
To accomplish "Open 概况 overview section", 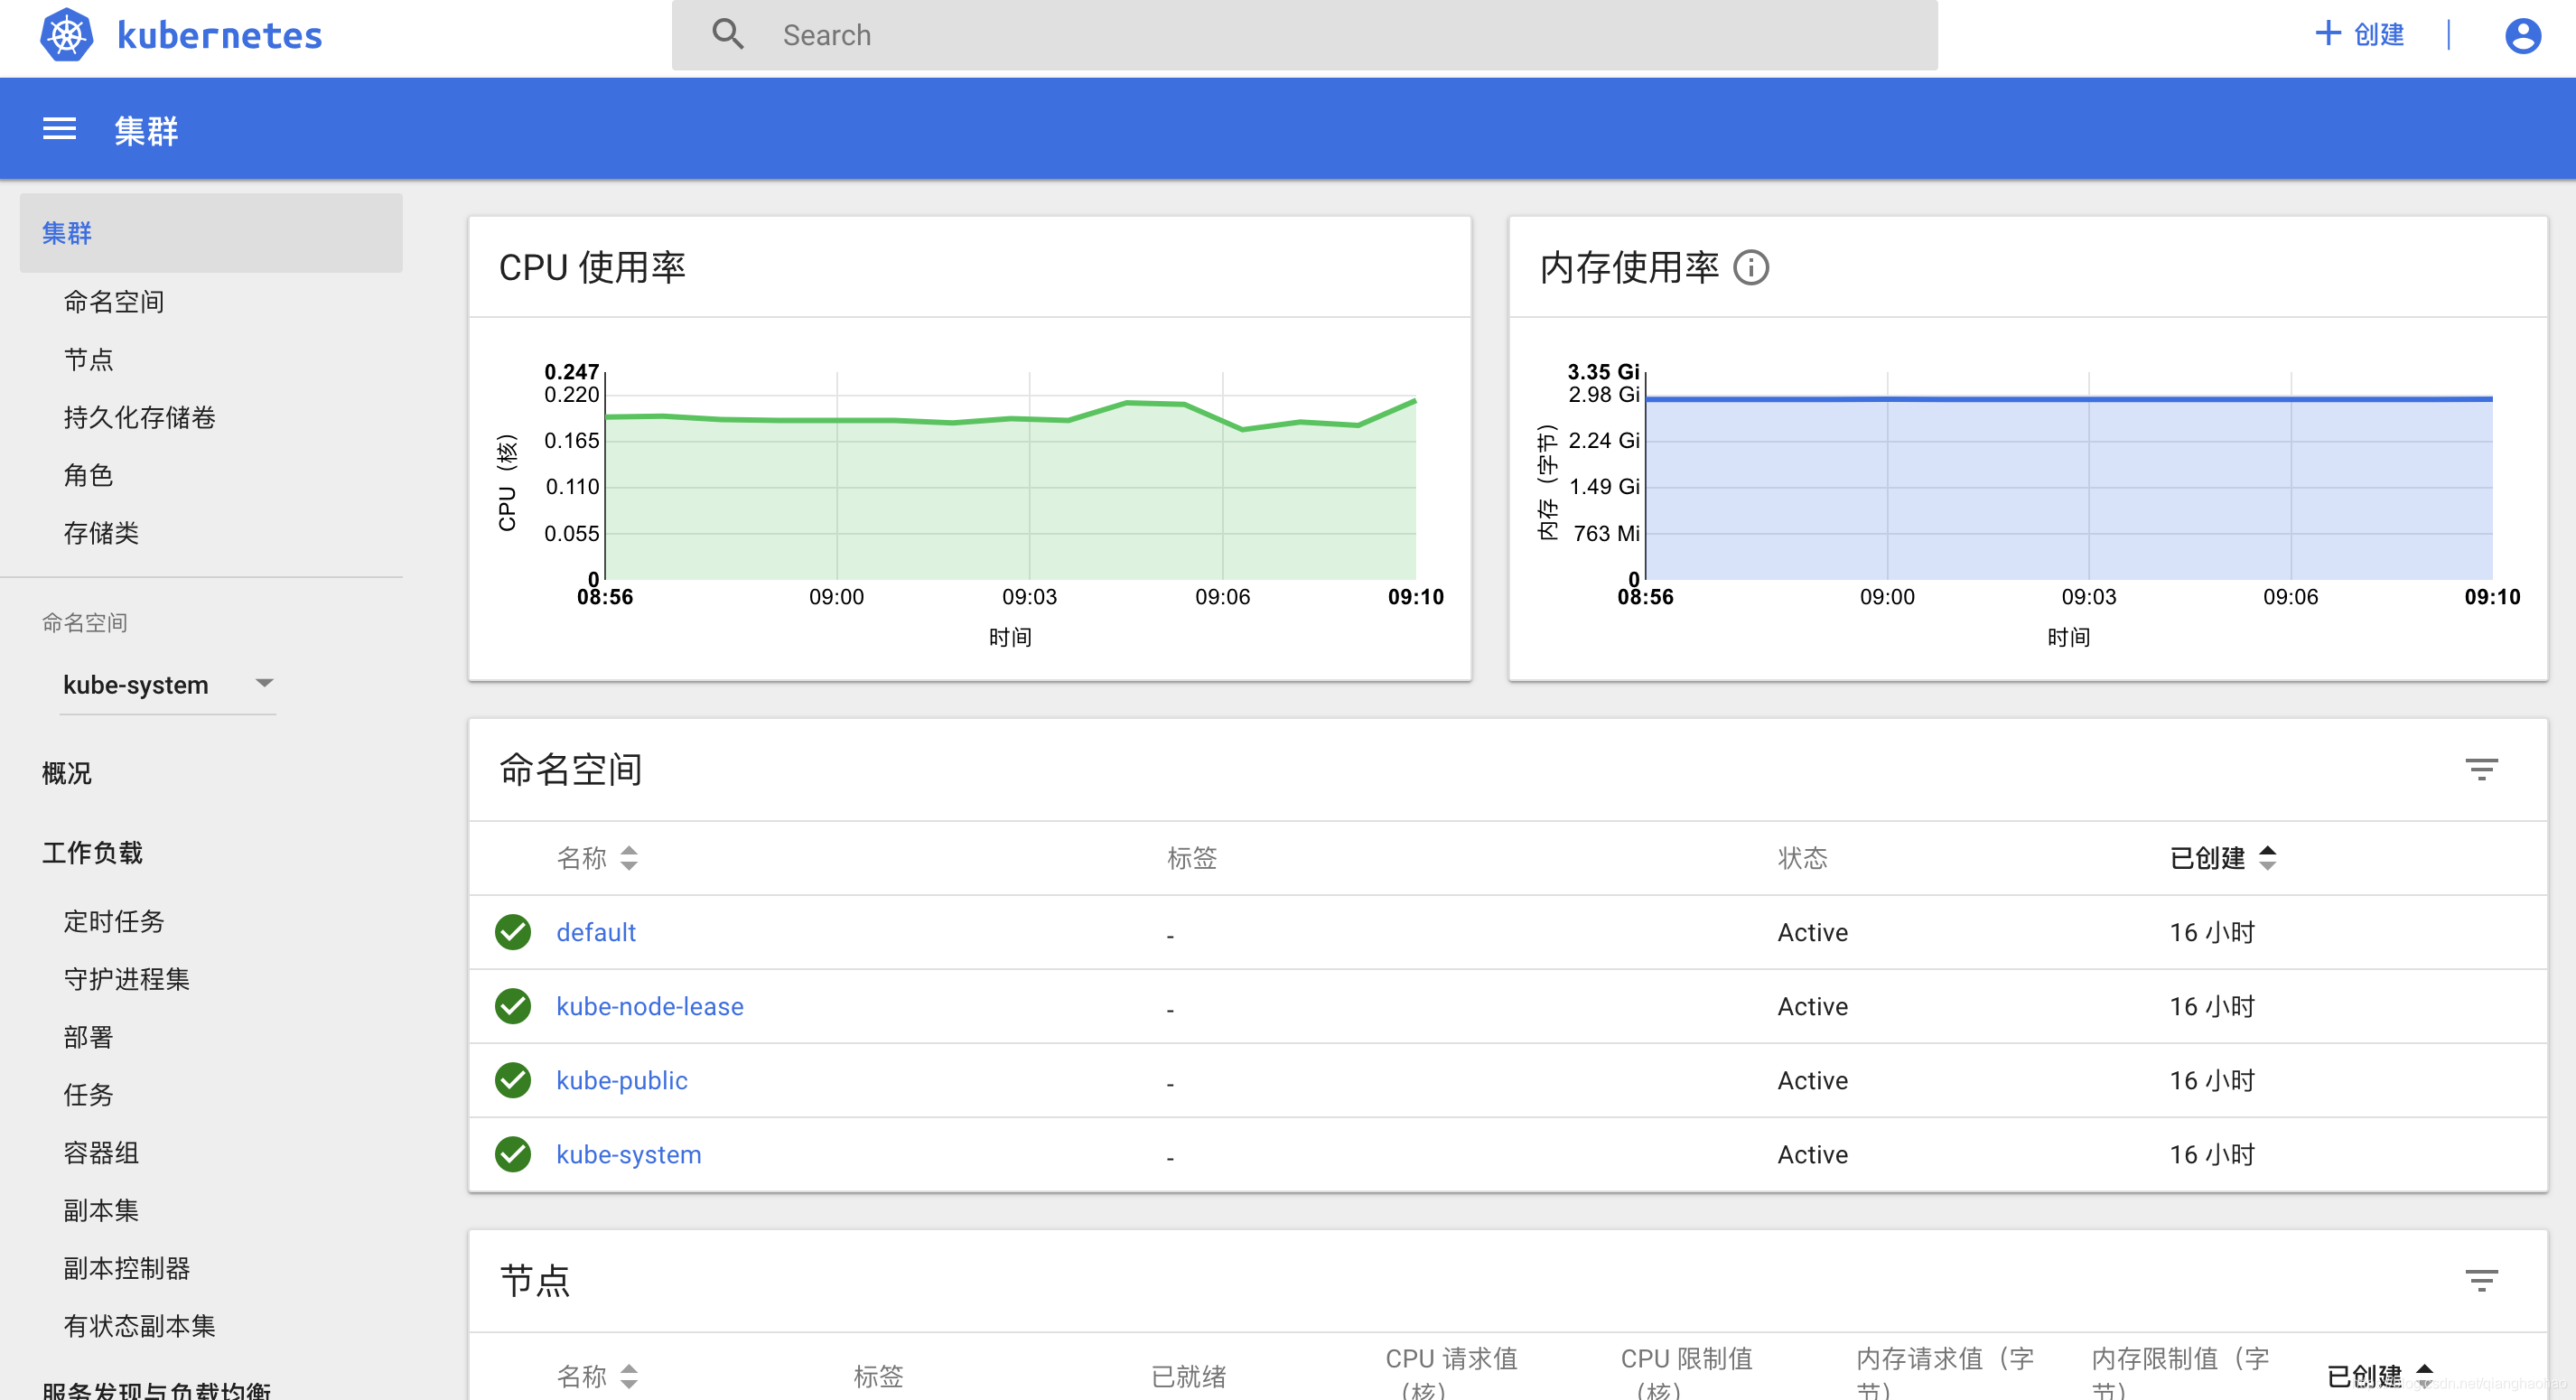I will pyautogui.click(x=66, y=773).
